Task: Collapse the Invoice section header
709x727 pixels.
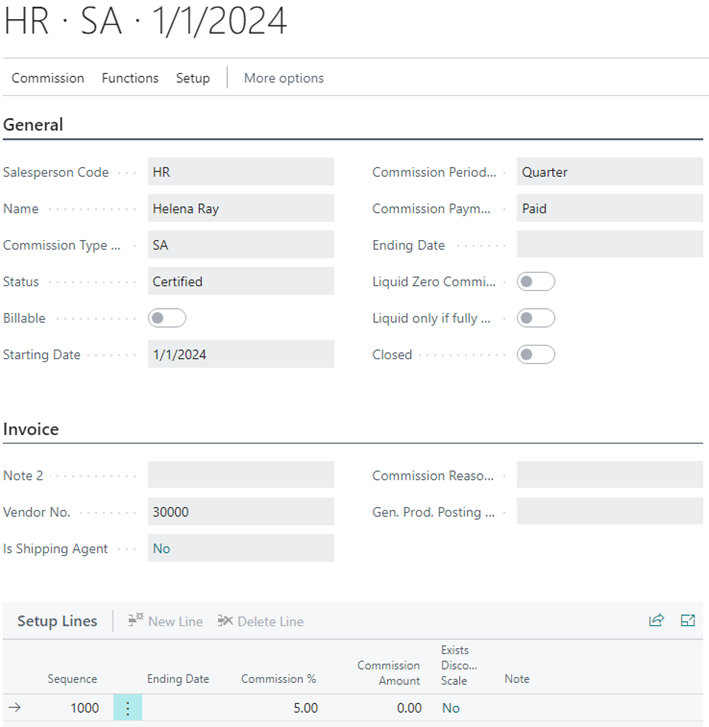Action: coord(31,429)
